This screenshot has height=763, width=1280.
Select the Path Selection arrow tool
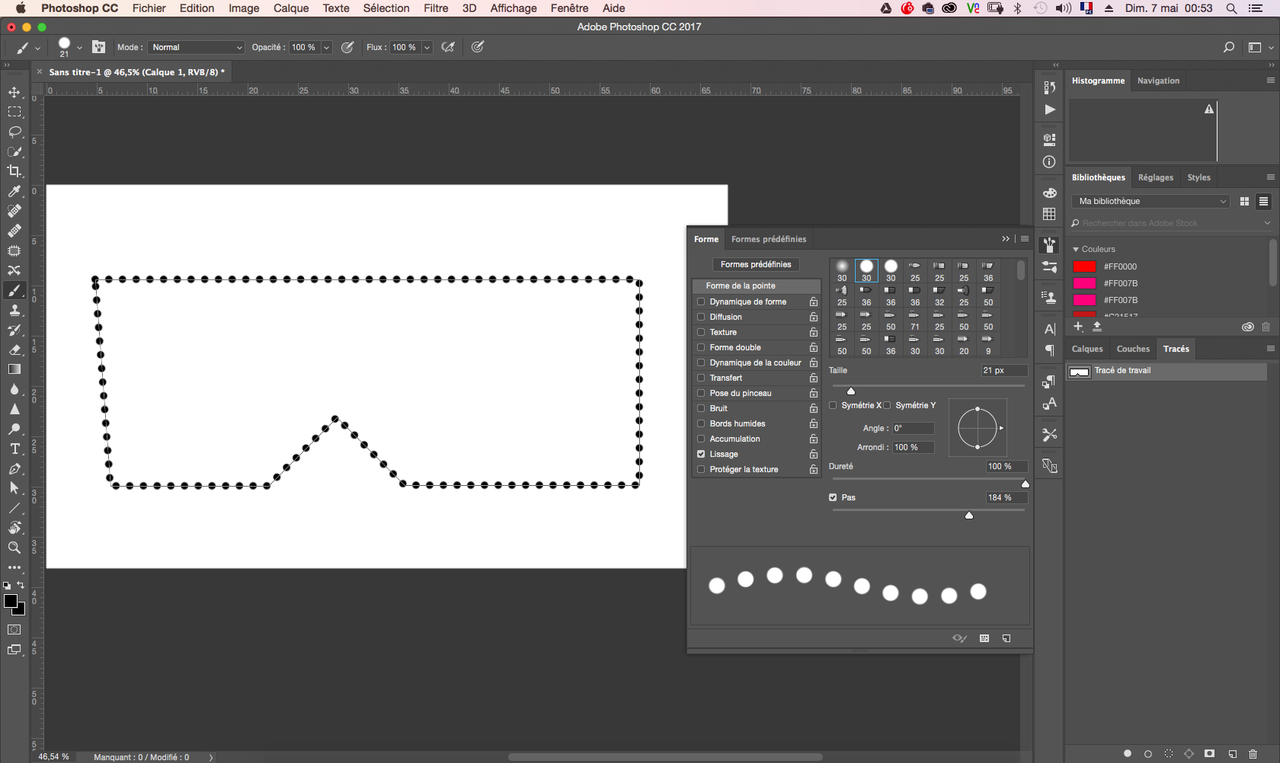[x=14, y=488]
